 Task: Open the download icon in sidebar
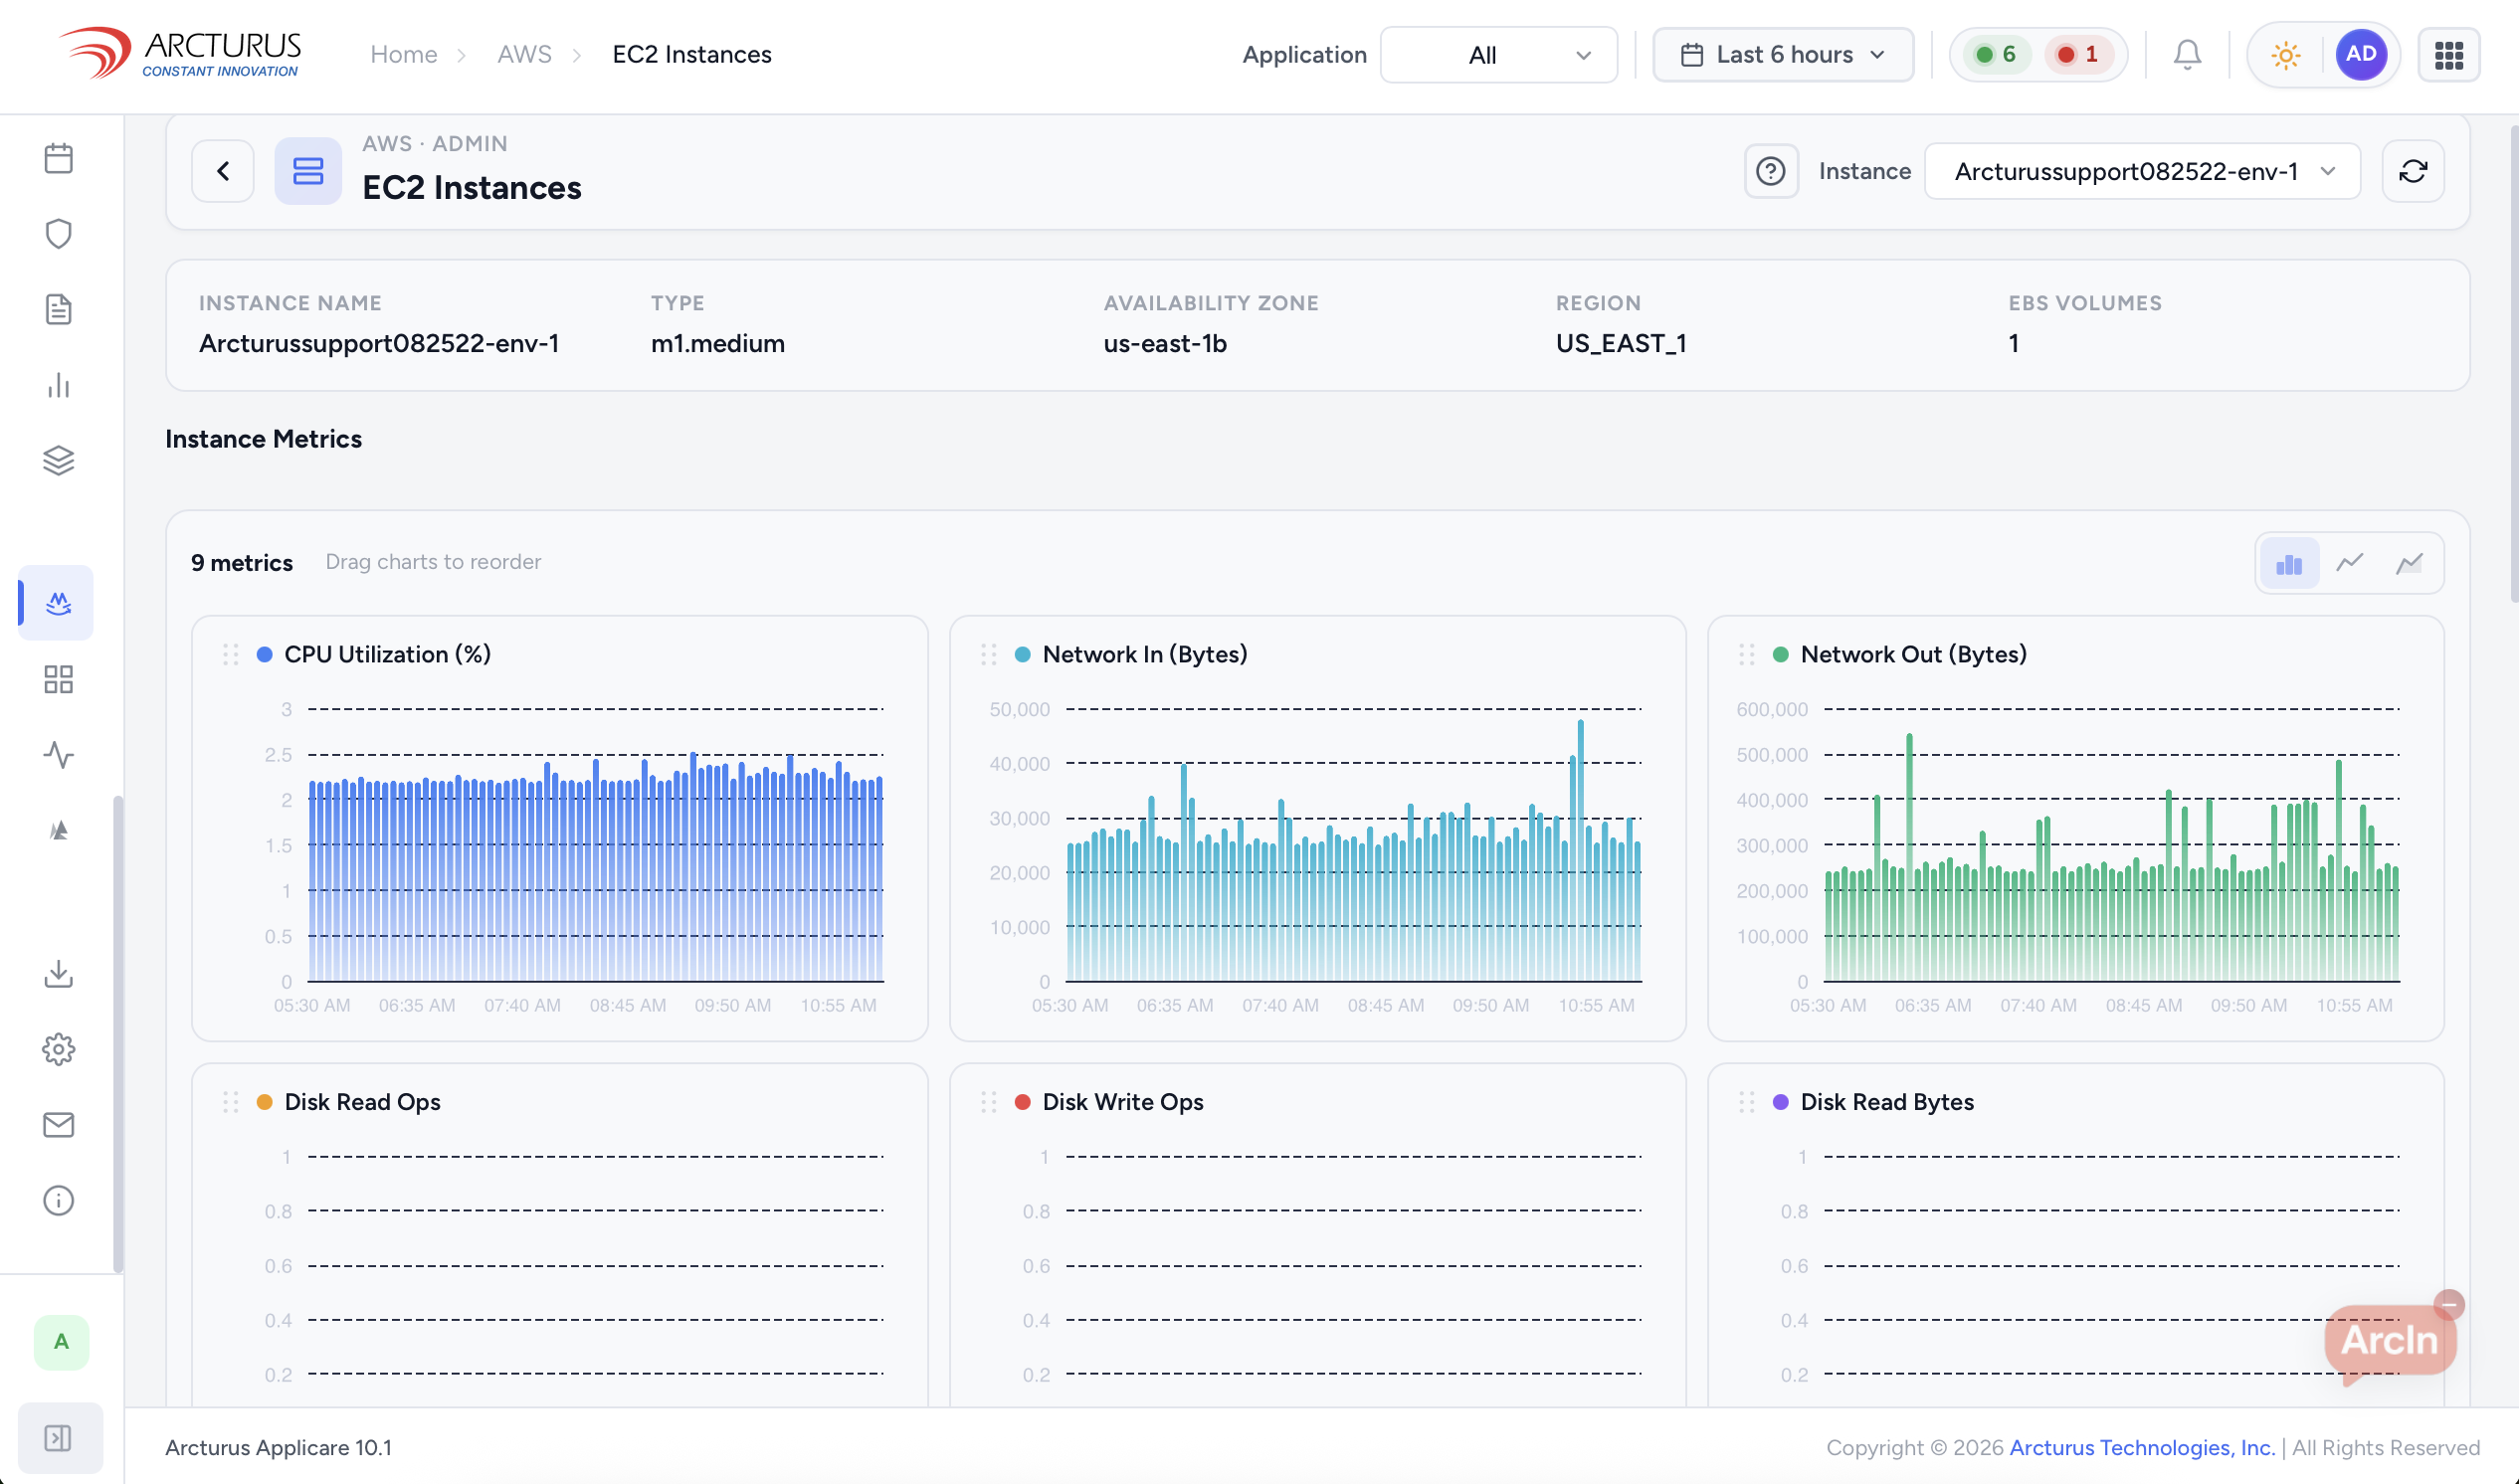[x=59, y=974]
